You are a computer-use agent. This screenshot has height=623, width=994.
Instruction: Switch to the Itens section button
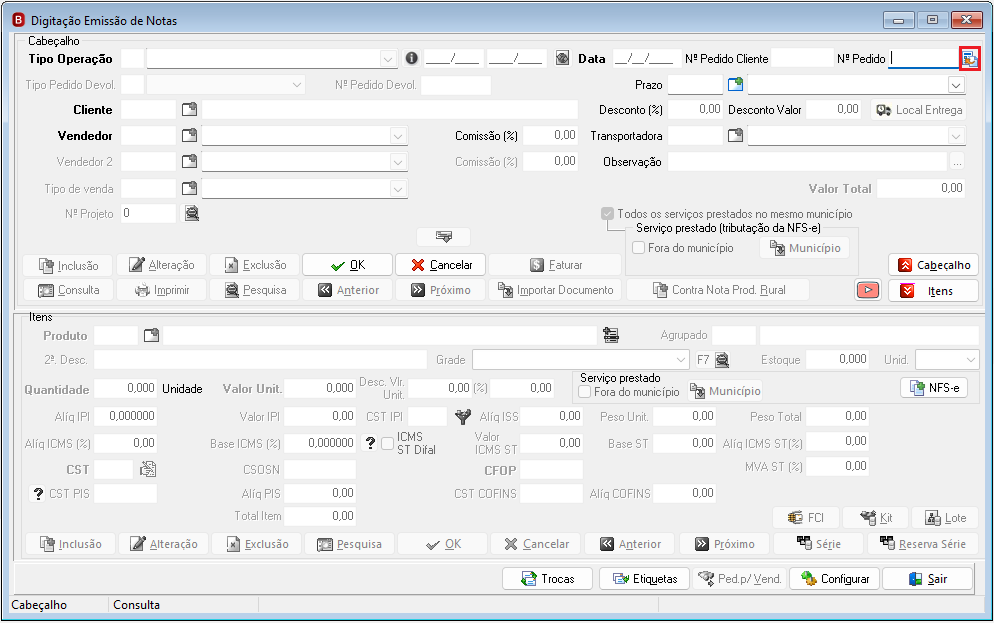(934, 291)
